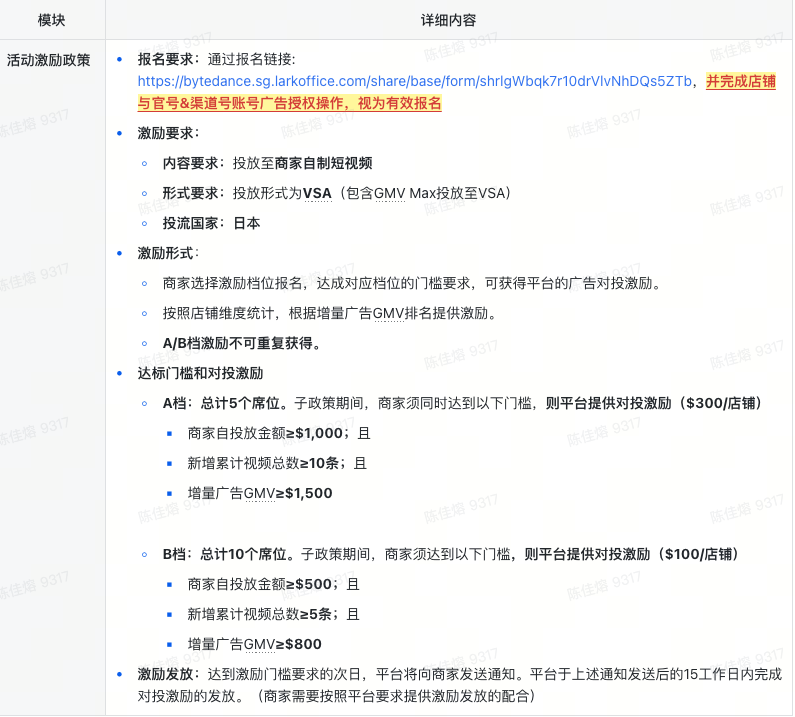Image resolution: width=795 pixels, height=717 pixels.
Task: Click the 增量广告GMV≥$800 item
Action: click(x=254, y=644)
